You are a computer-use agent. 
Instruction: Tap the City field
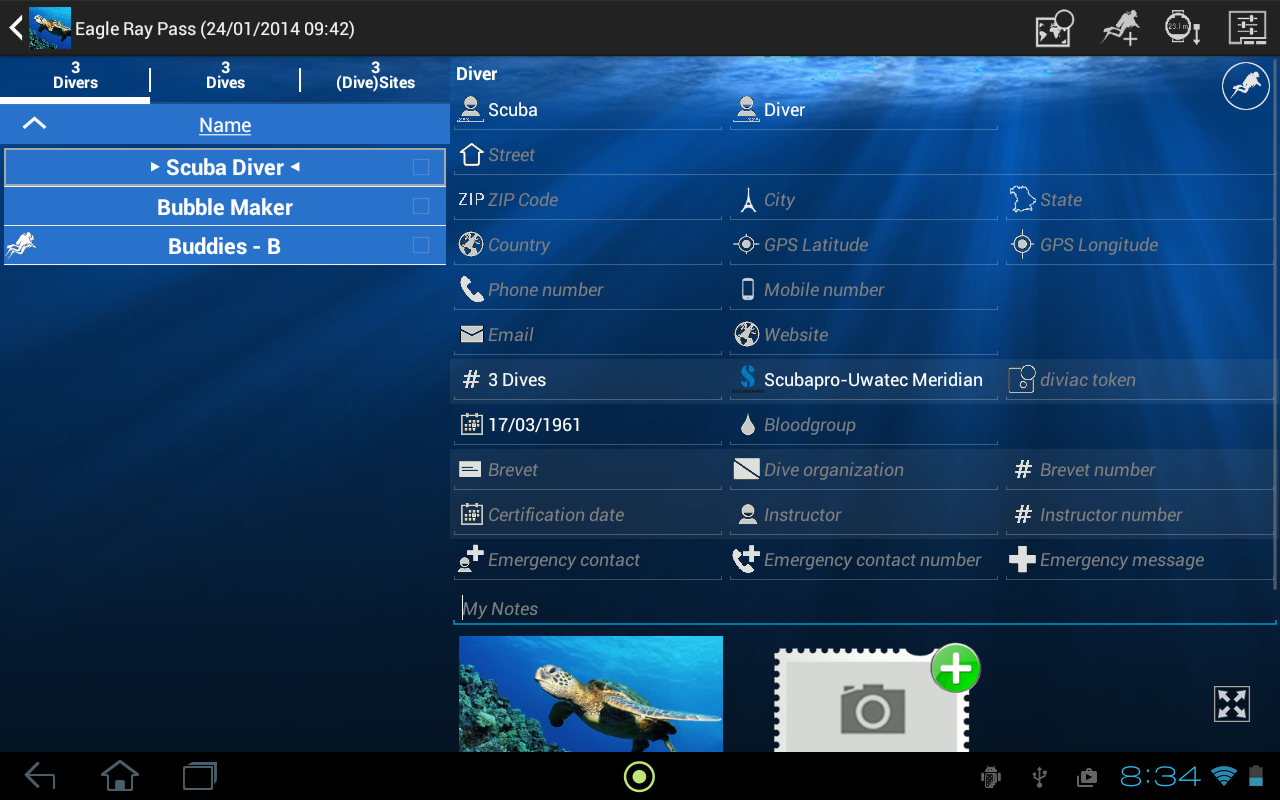click(x=864, y=200)
